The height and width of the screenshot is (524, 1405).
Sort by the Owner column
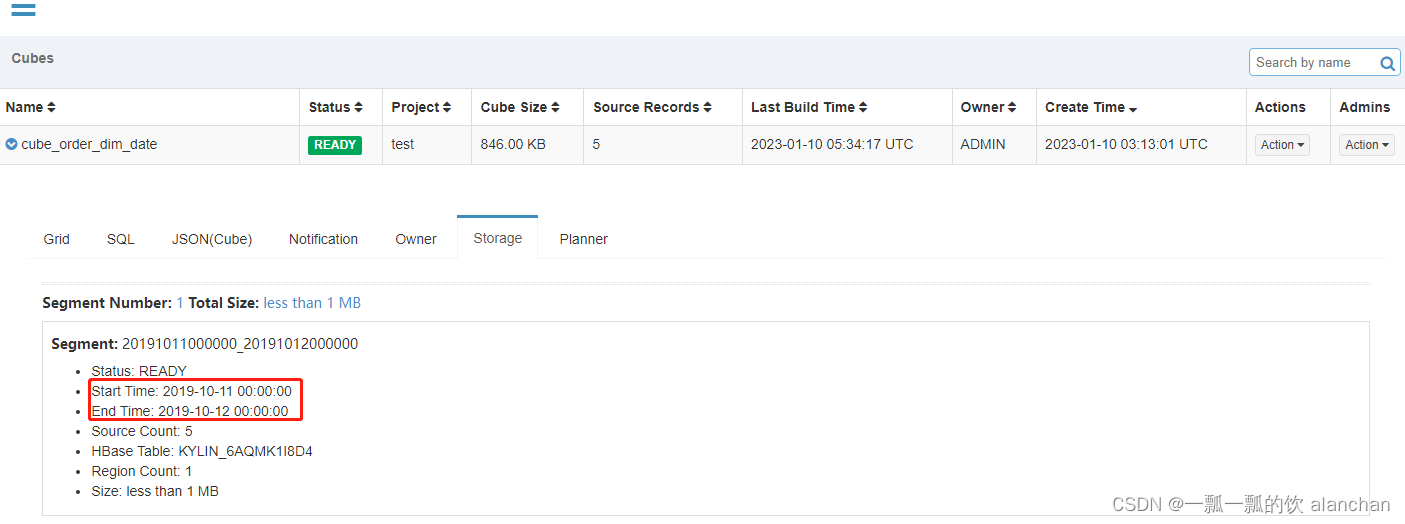988,107
